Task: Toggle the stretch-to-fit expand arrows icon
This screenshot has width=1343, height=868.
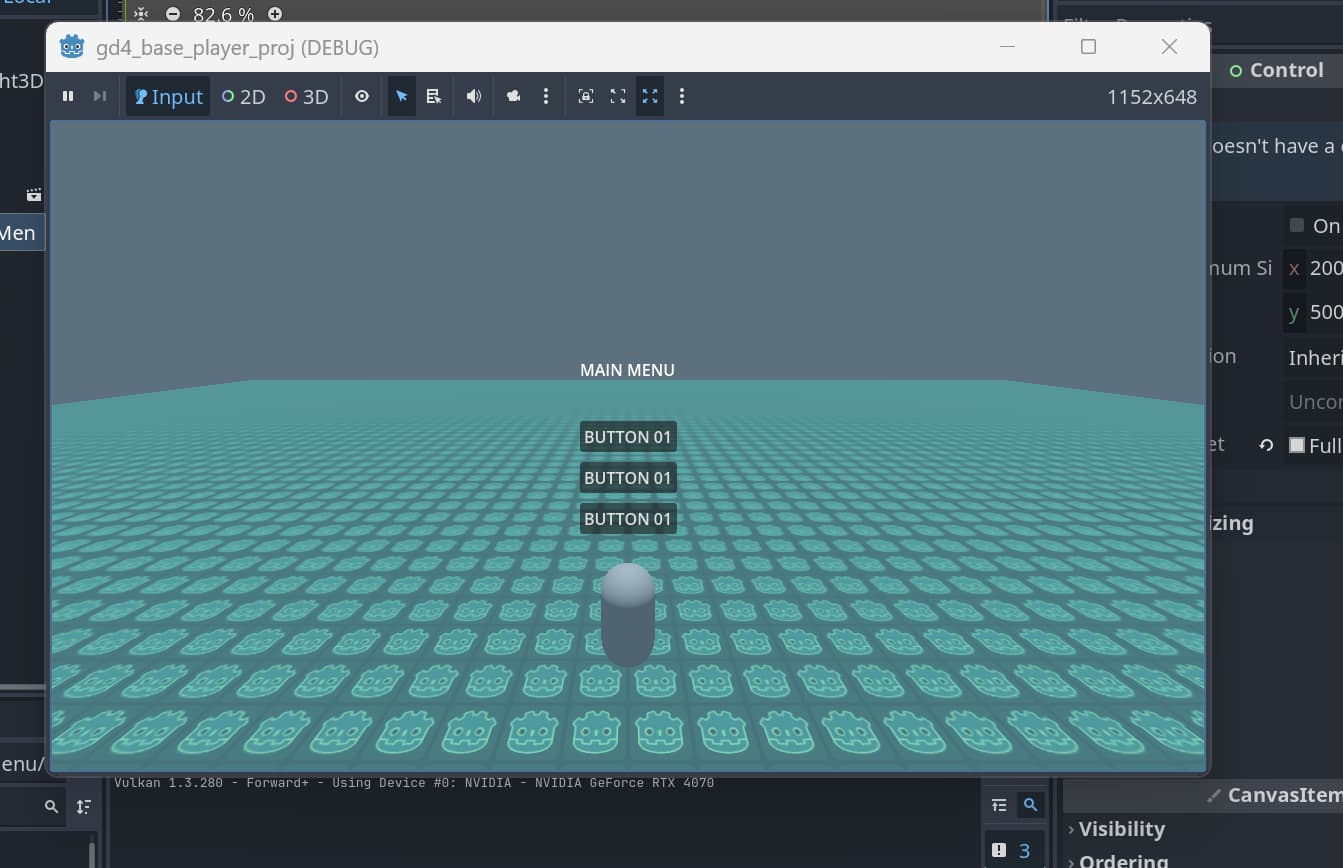Action: tap(650, 97)
